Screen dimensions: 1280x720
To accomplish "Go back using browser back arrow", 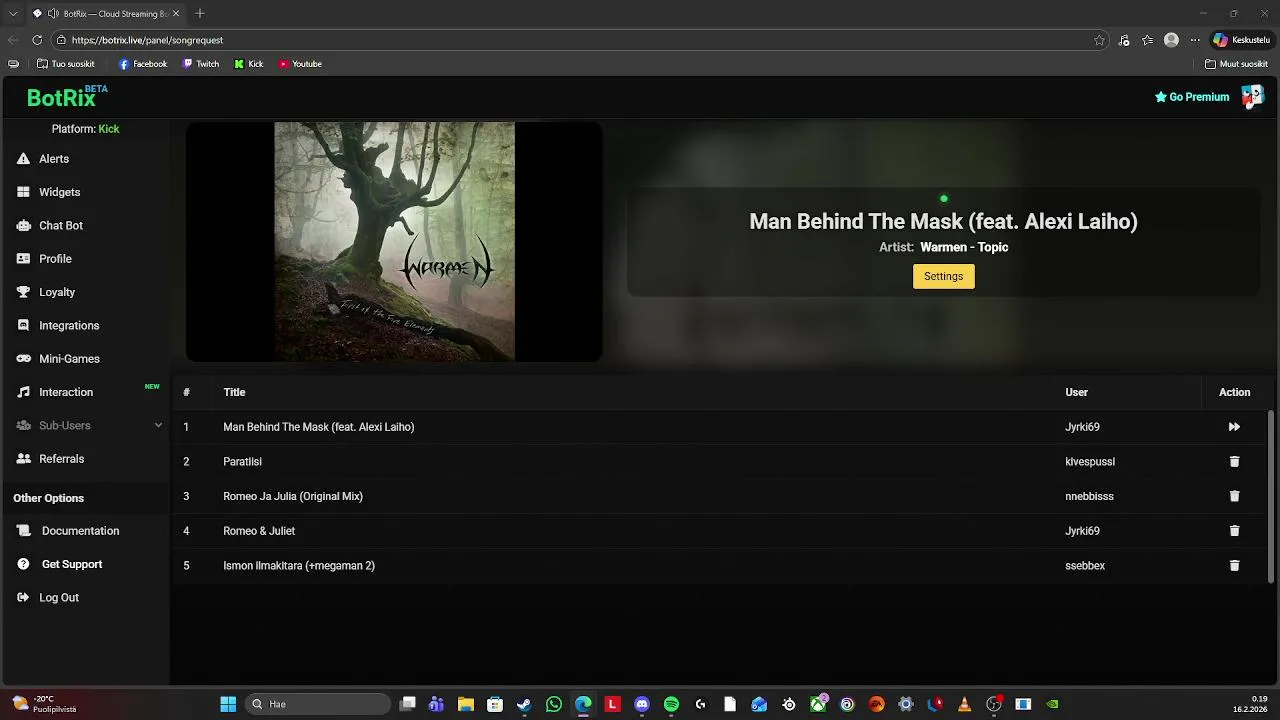I will click(x=13, y=40).
